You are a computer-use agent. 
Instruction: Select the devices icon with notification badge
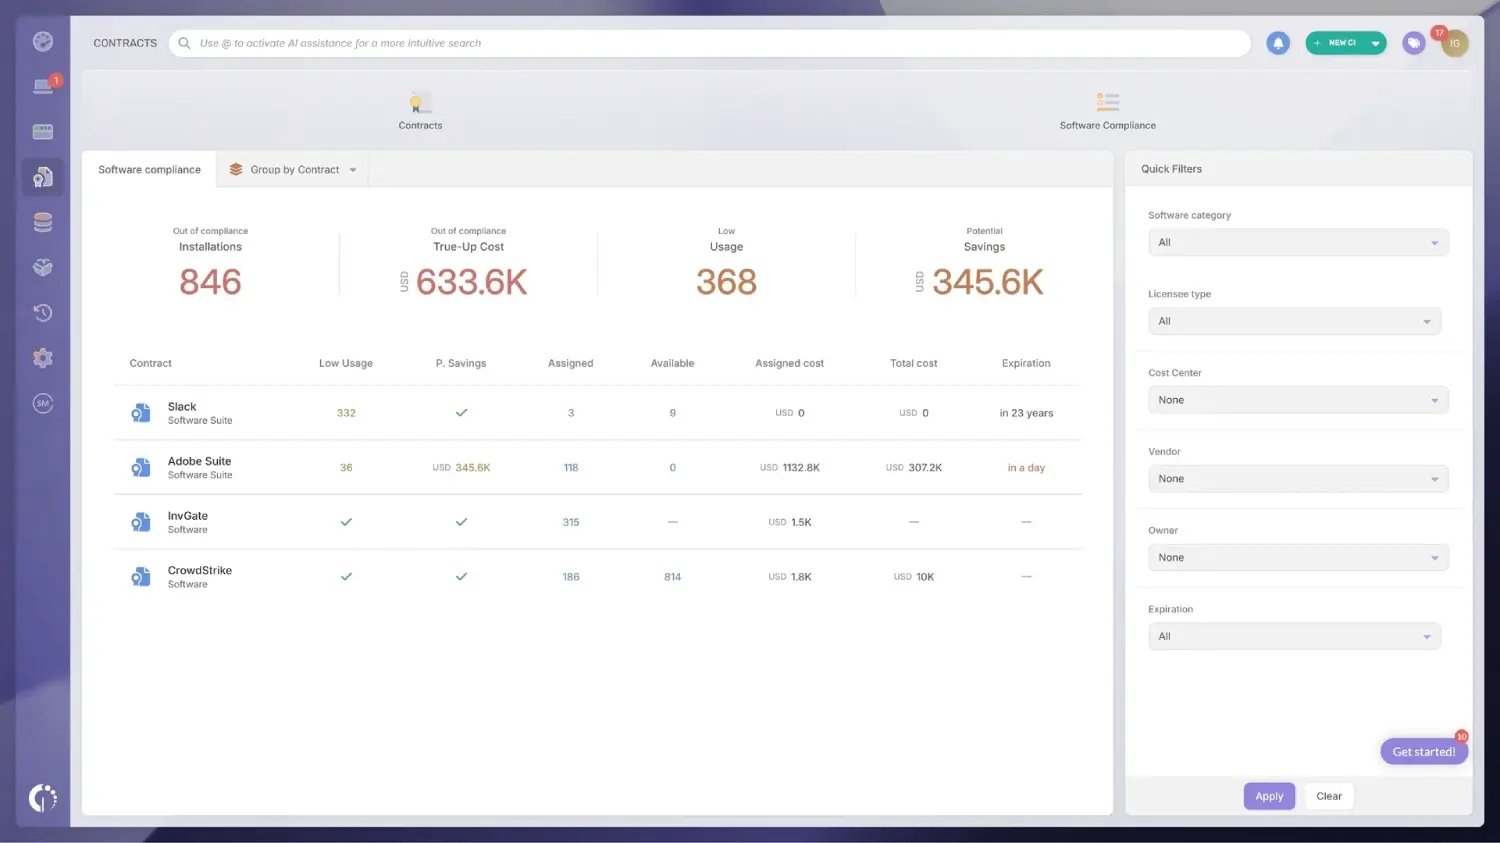tap(42, 86)
